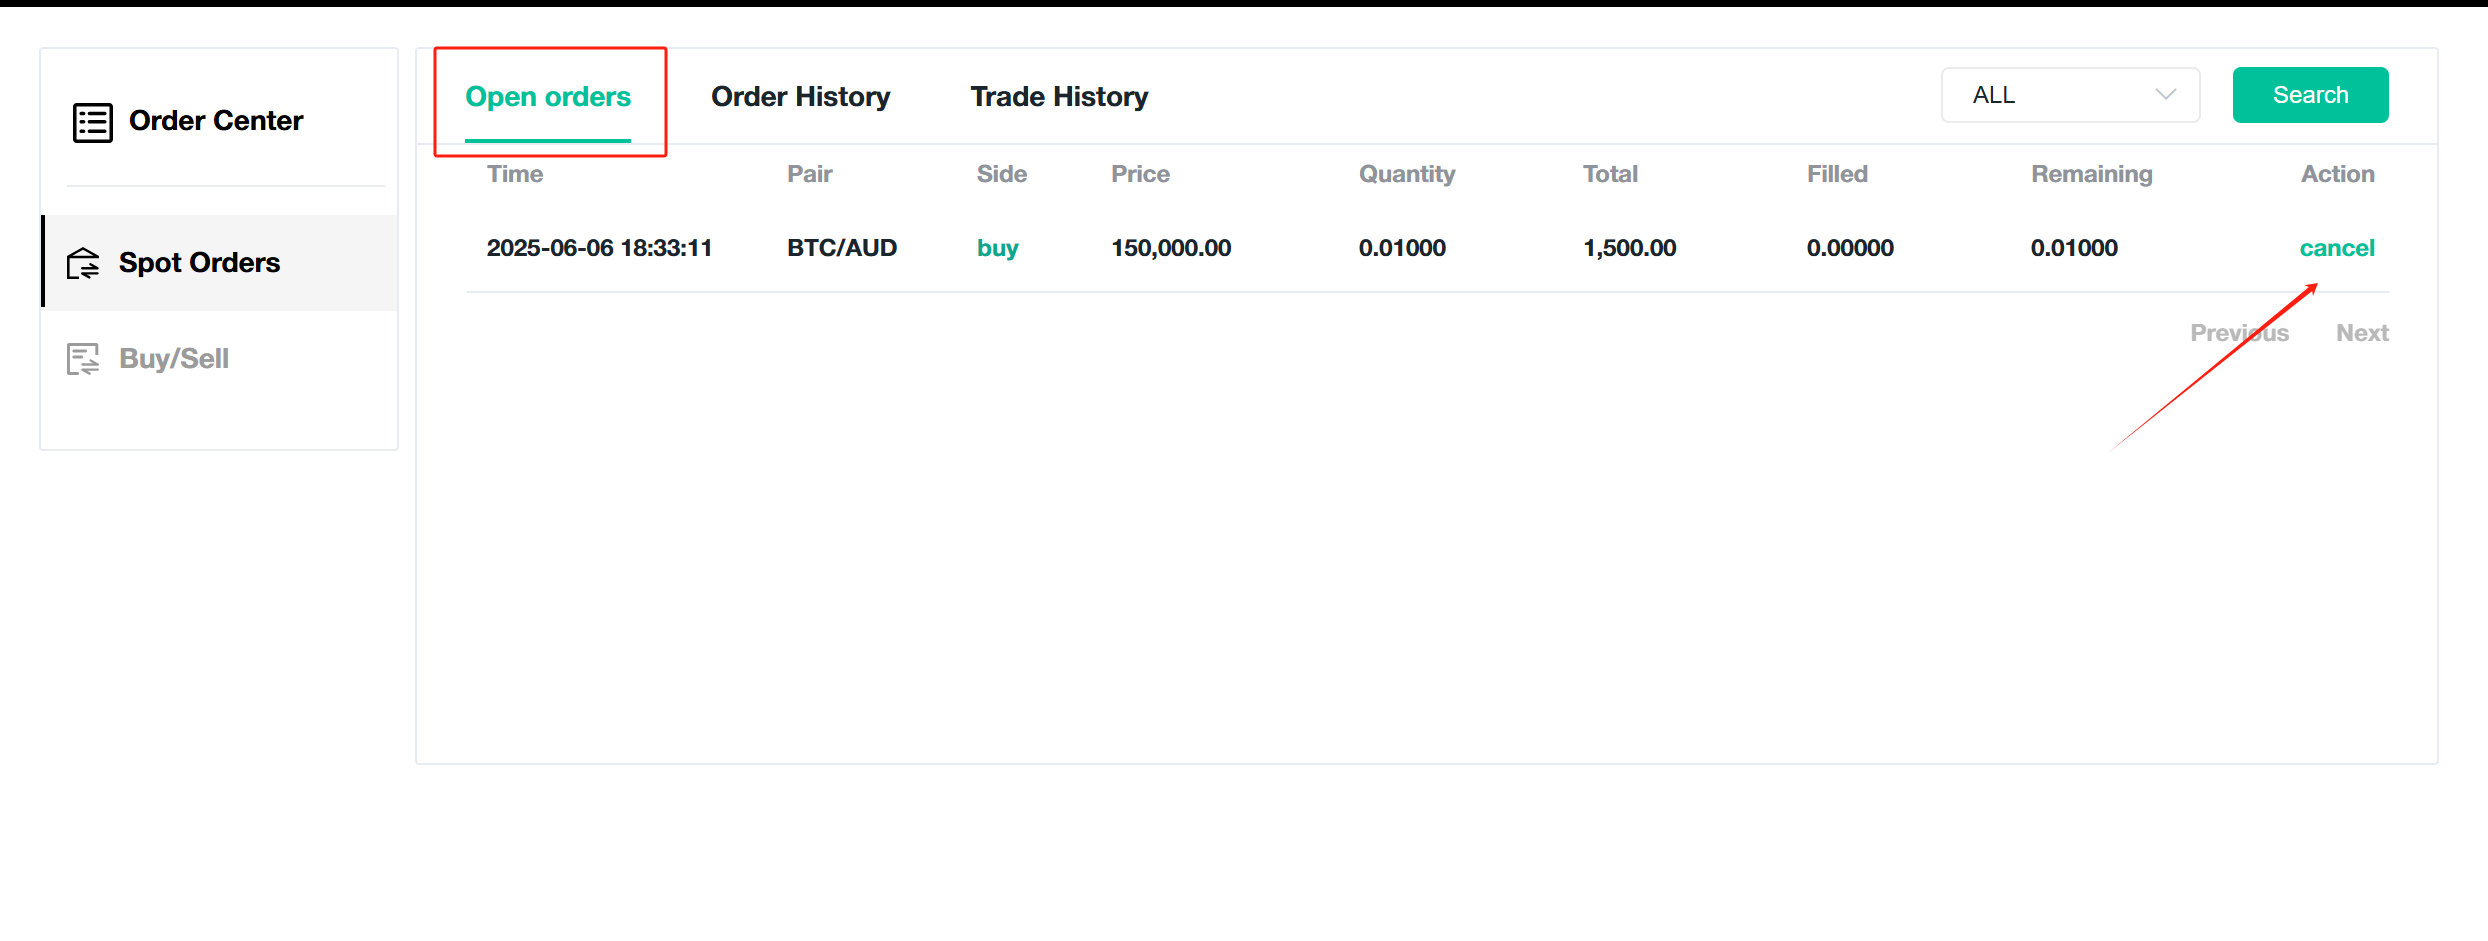
Task: Select the Order Center sidebar icon
Action: point(92,121)
